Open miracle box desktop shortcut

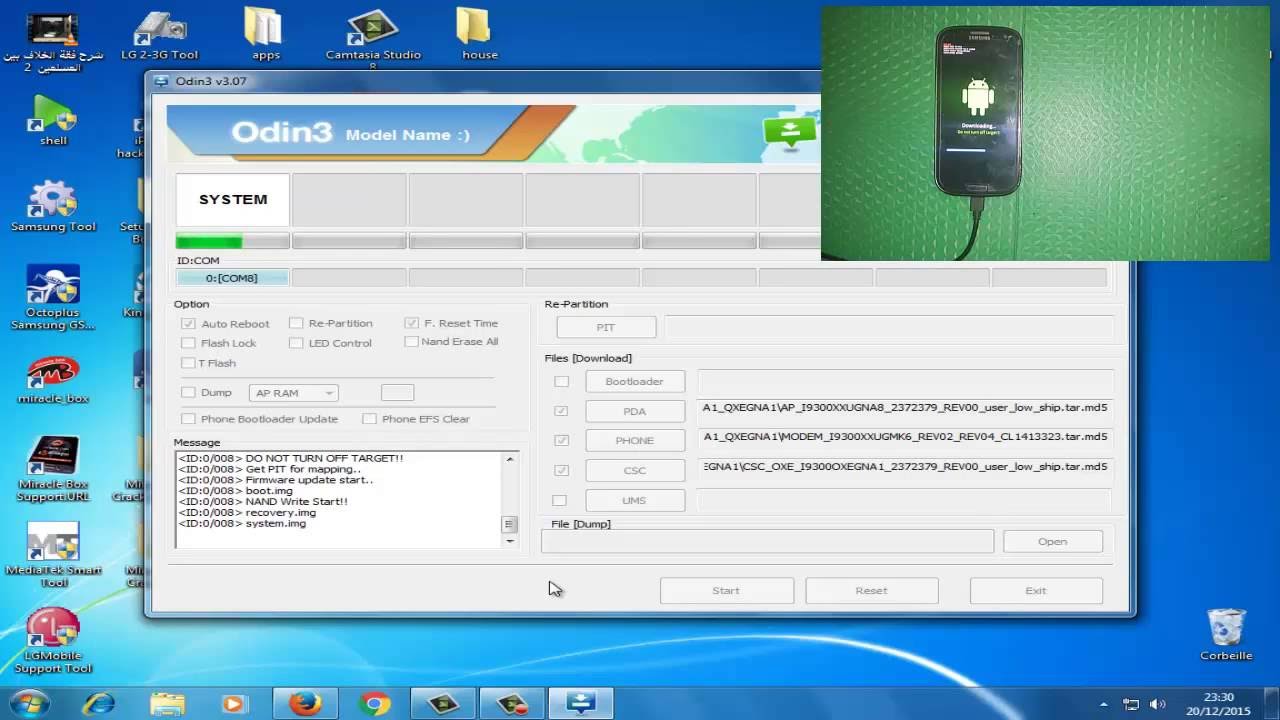click(53, 378)
